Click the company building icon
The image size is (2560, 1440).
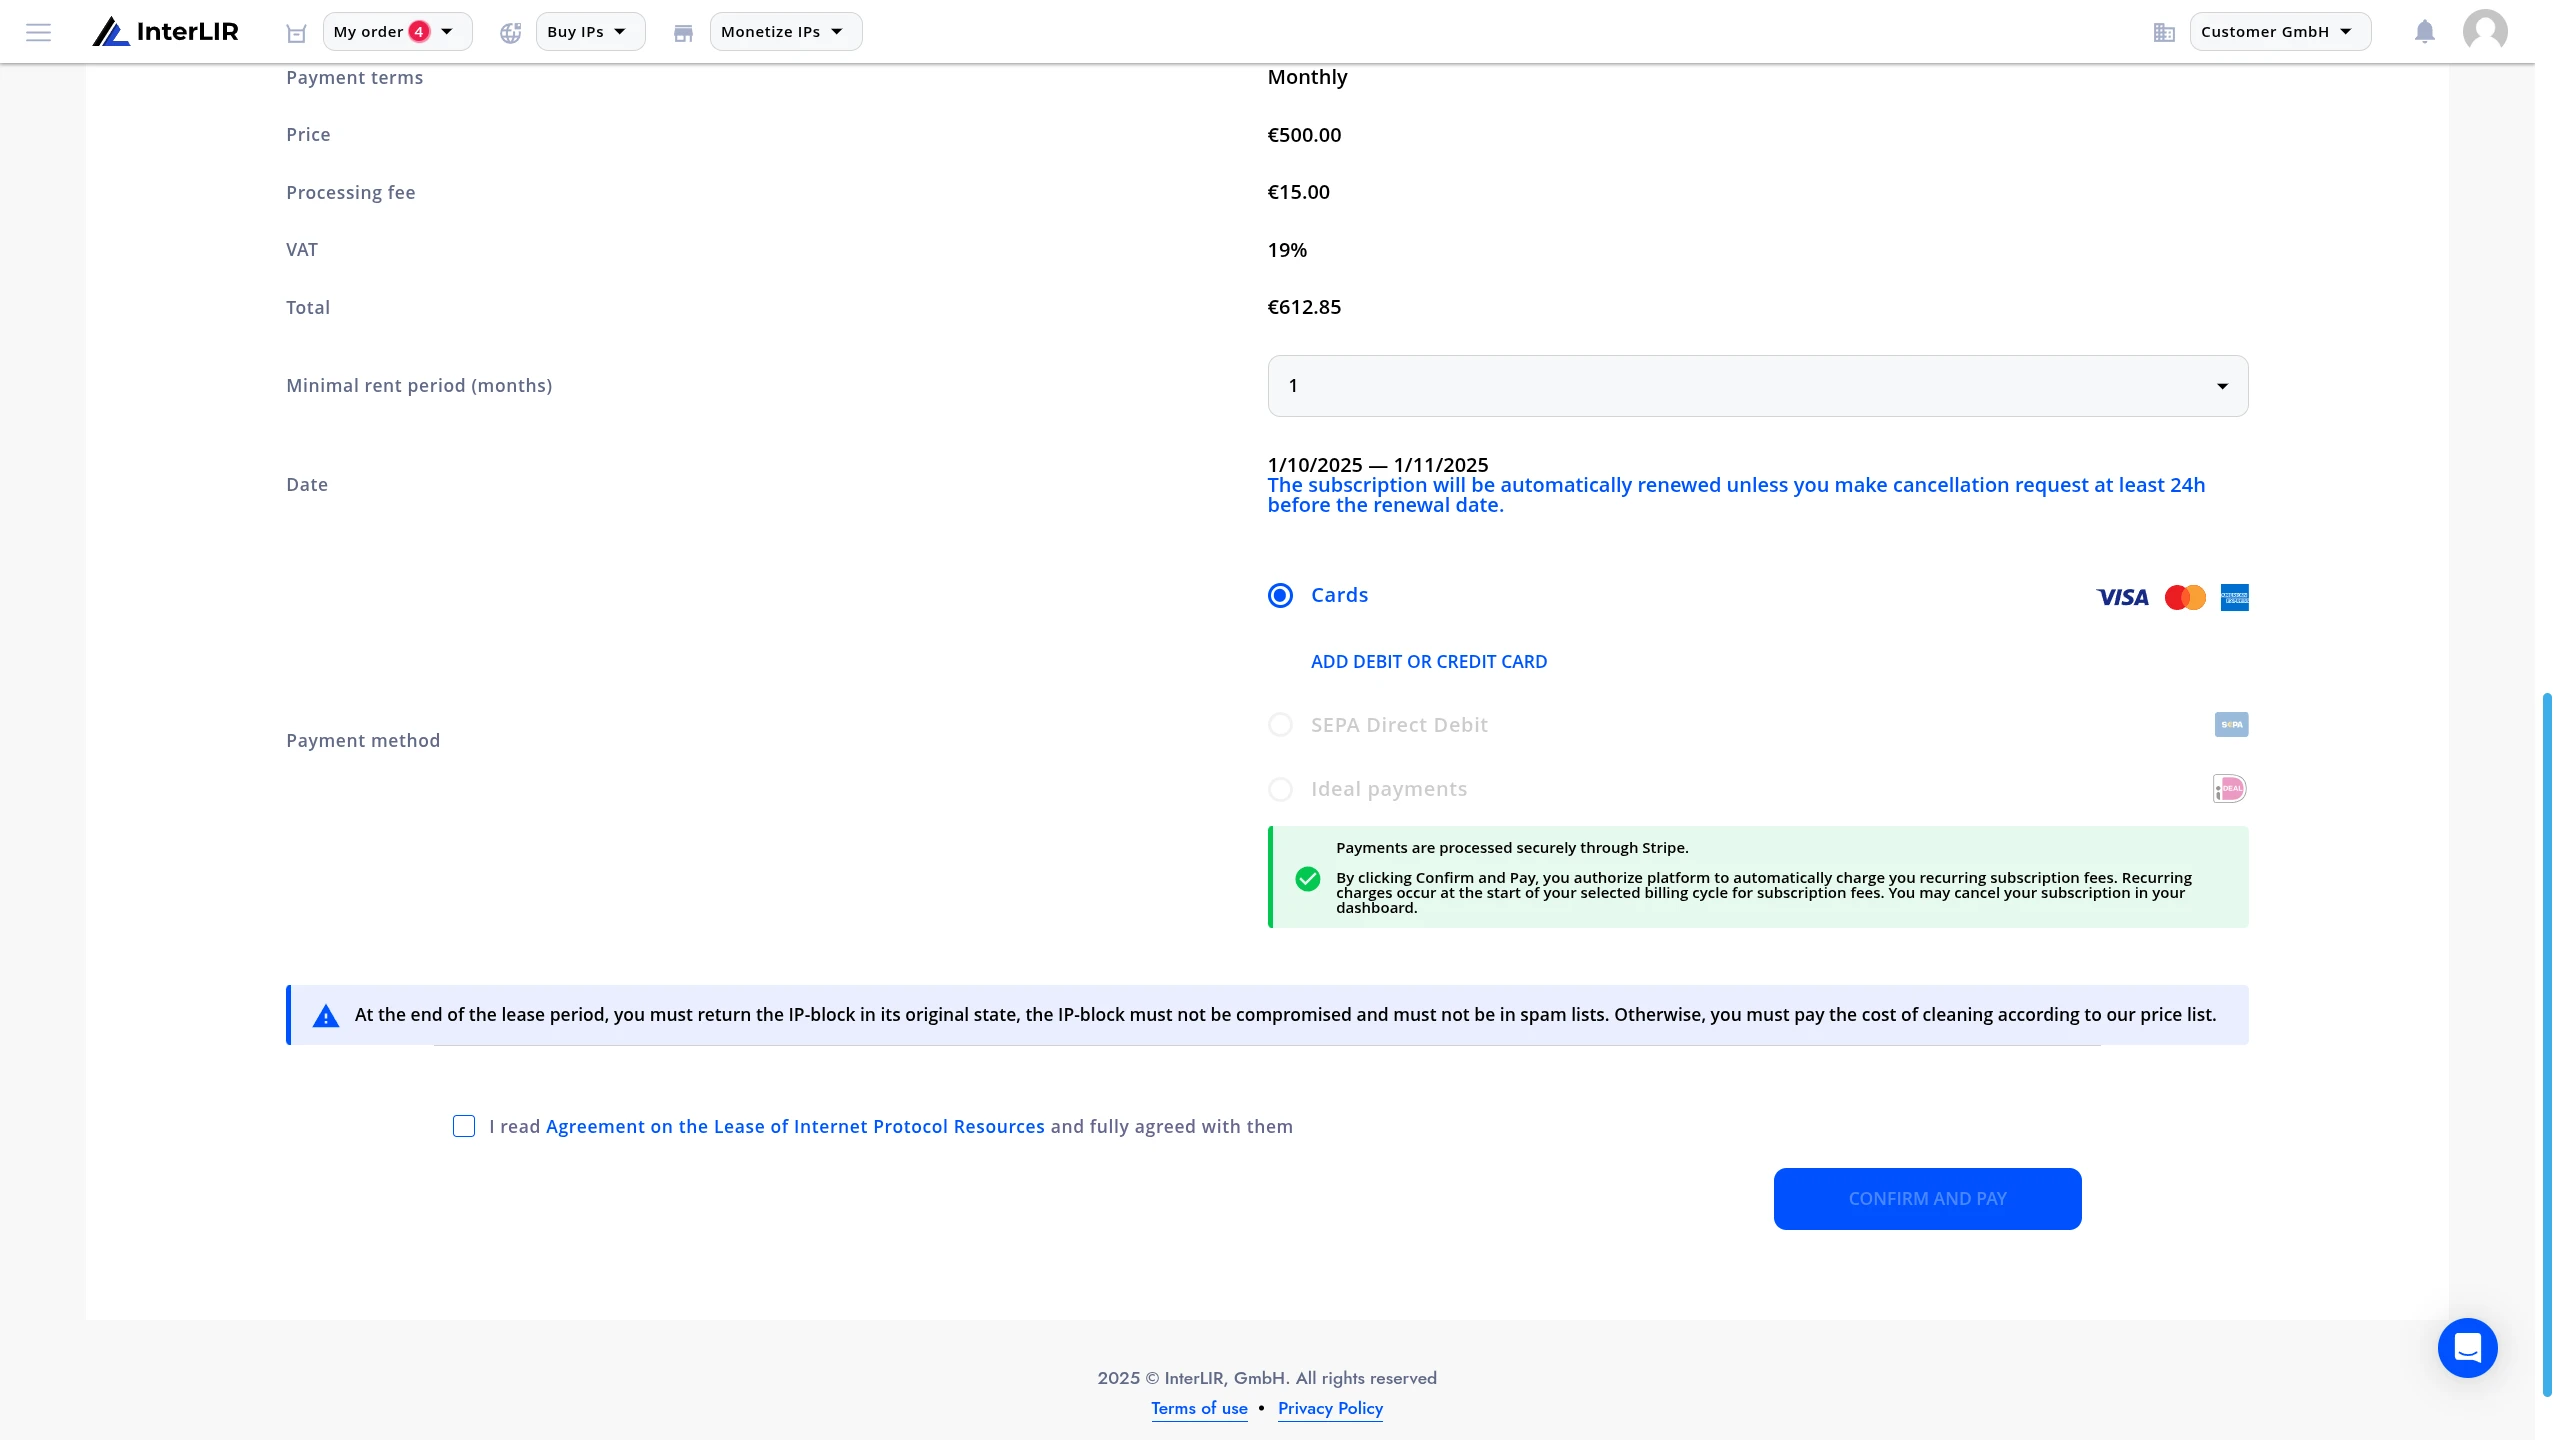coord(2164,33)
